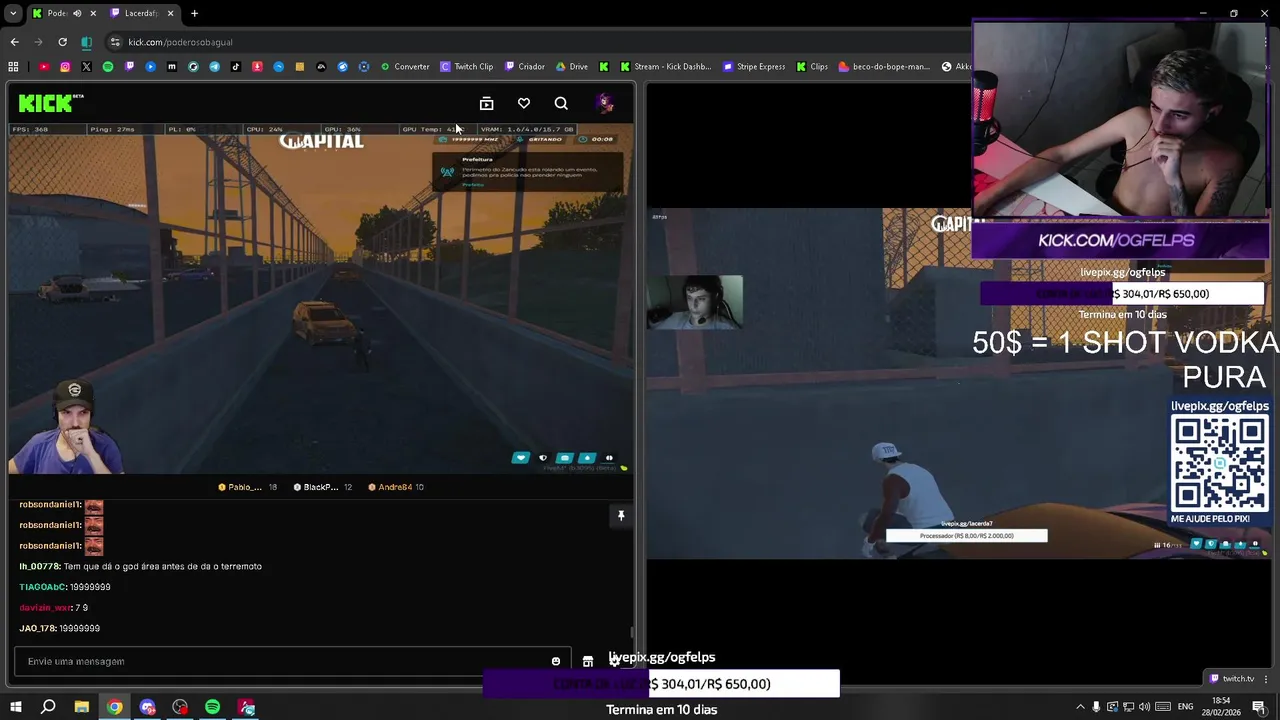Open the Kick user avatar menu

coord(604,103)
